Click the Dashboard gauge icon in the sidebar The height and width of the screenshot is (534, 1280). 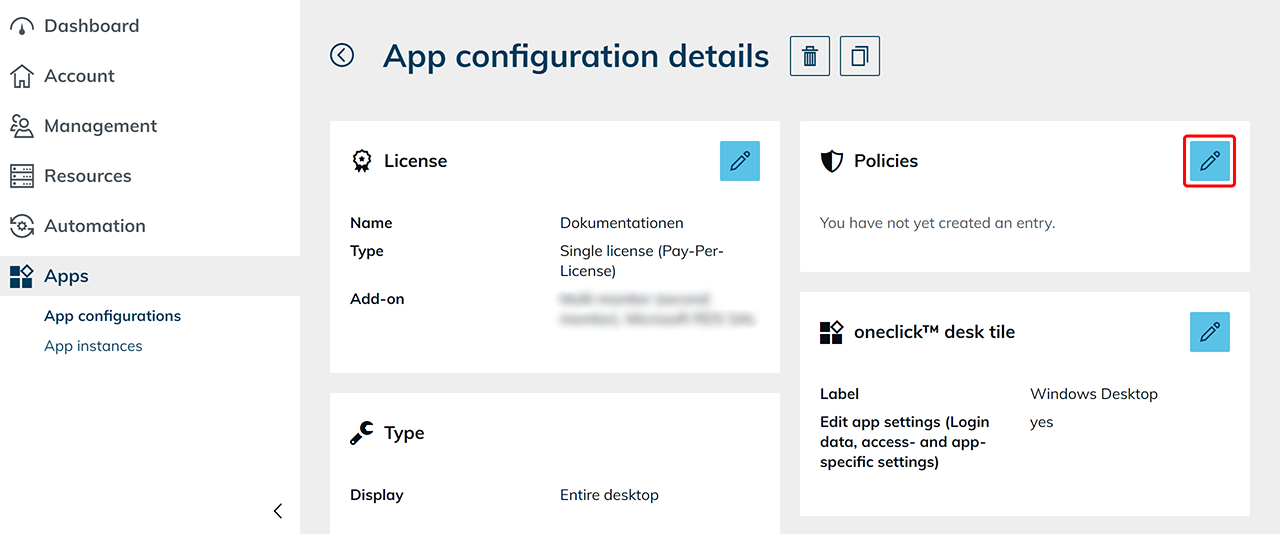pyautogui.click(x=21, y=26)
